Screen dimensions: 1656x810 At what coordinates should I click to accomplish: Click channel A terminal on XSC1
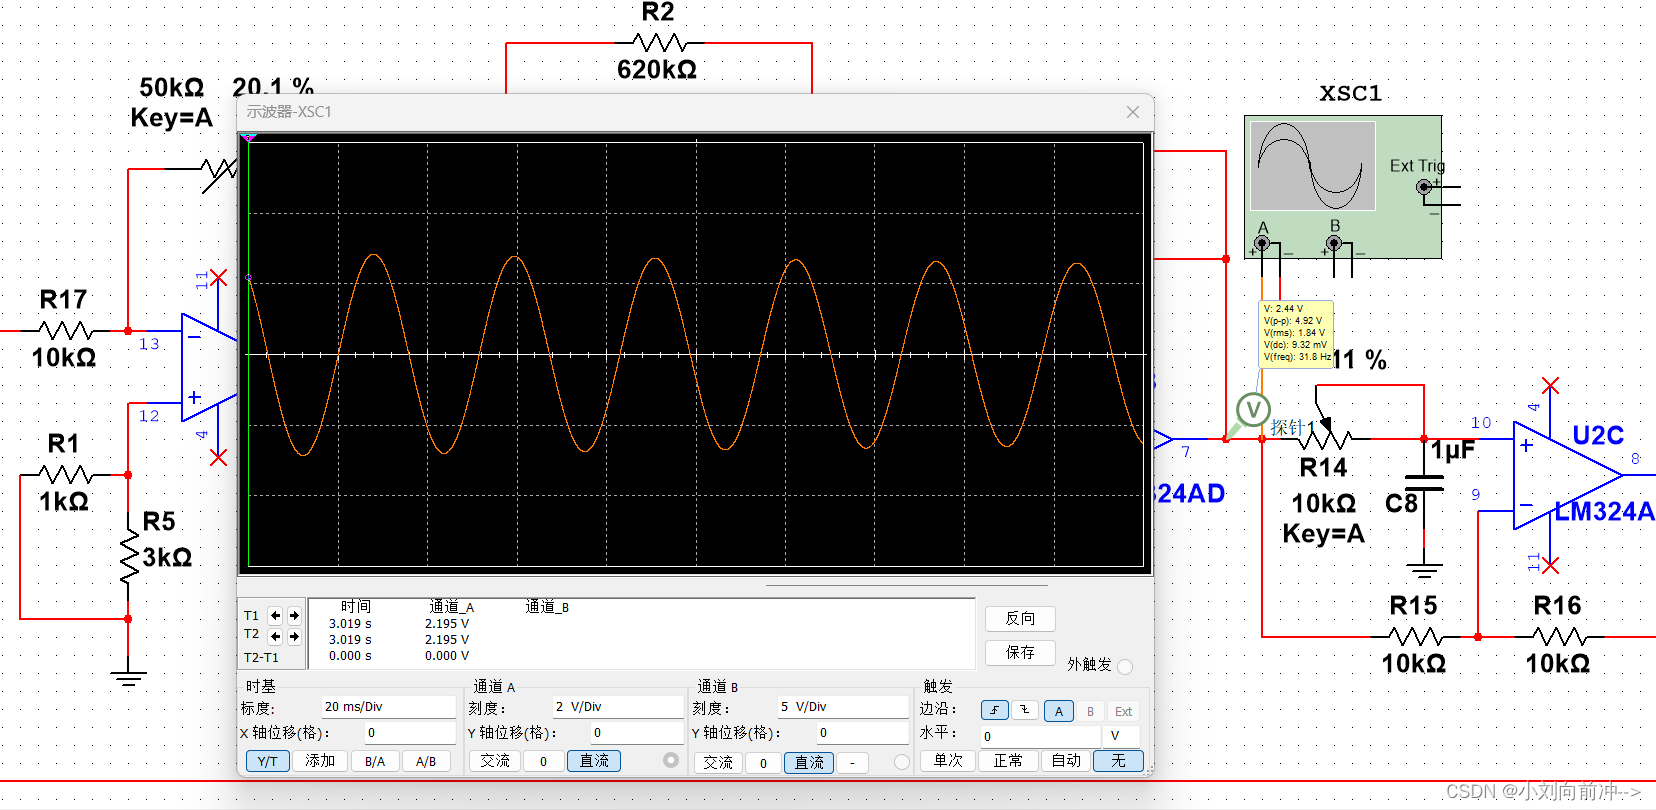1263,243
